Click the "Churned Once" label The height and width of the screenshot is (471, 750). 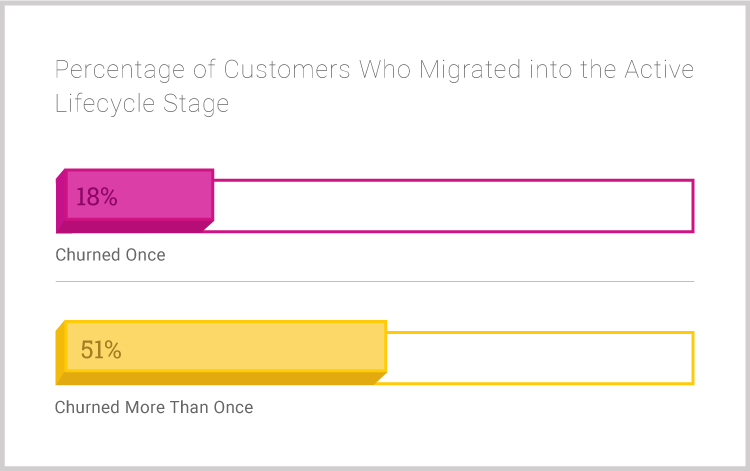[x=110, y=255]
